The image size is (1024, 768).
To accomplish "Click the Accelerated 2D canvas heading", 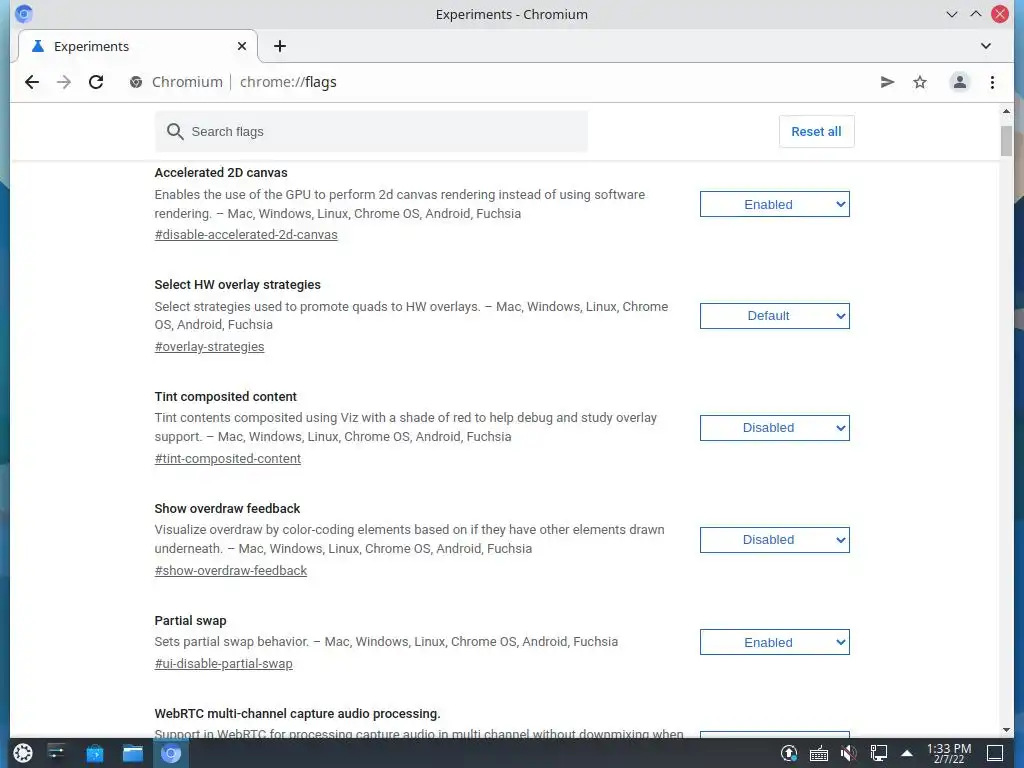I will (x=221, y=173).
